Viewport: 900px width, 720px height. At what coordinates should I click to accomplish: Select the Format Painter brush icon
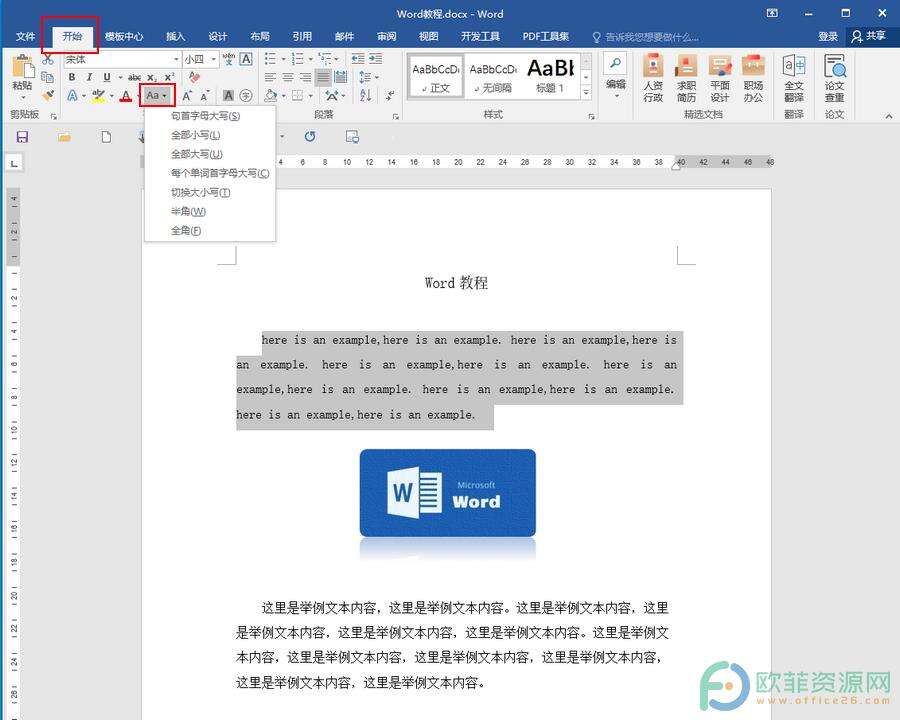point(48,95)
